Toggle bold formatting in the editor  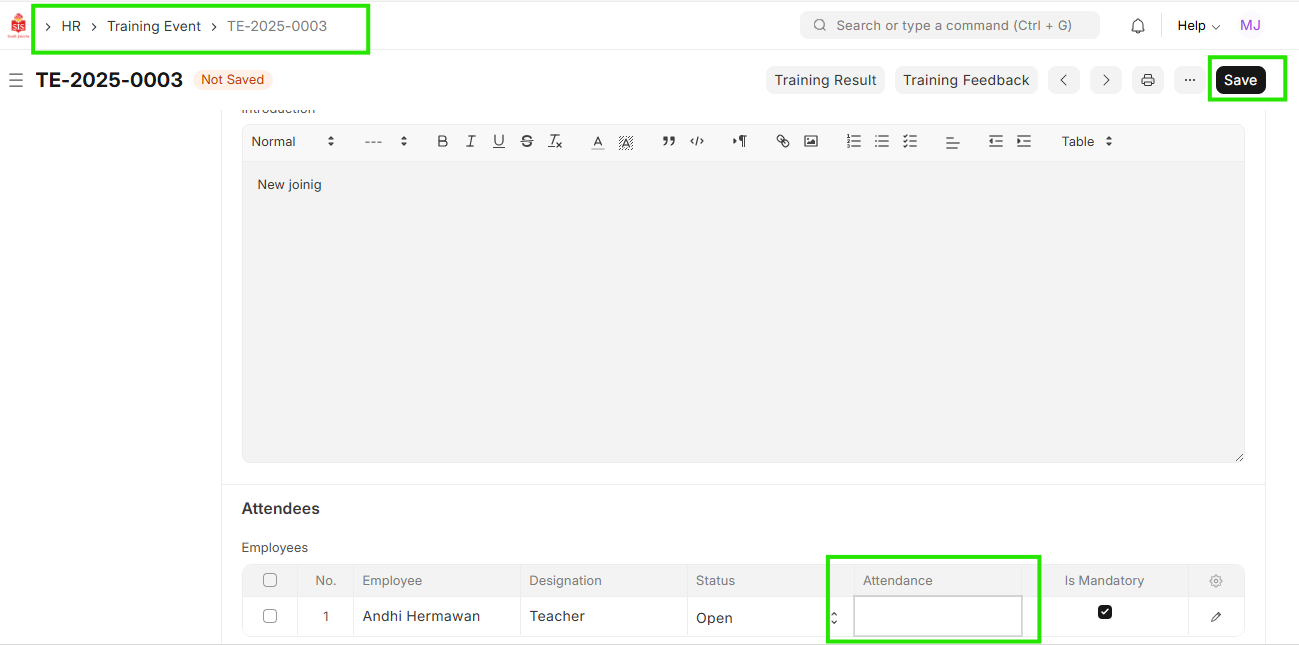442,142
